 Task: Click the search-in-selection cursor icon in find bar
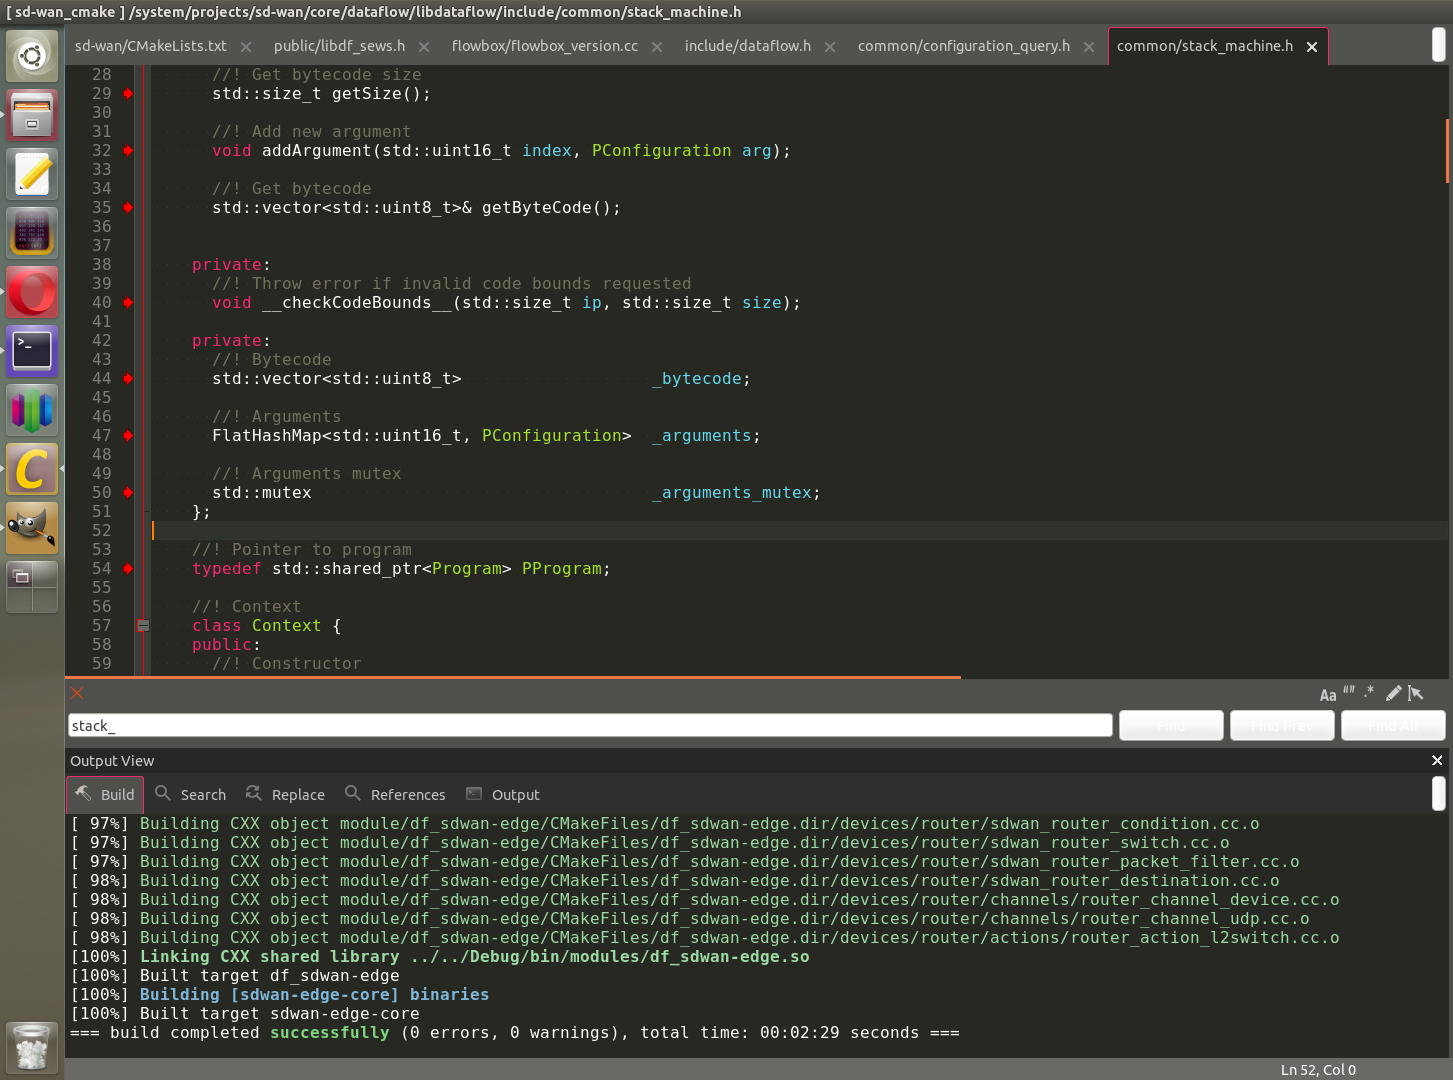[x=1416, y=693]
